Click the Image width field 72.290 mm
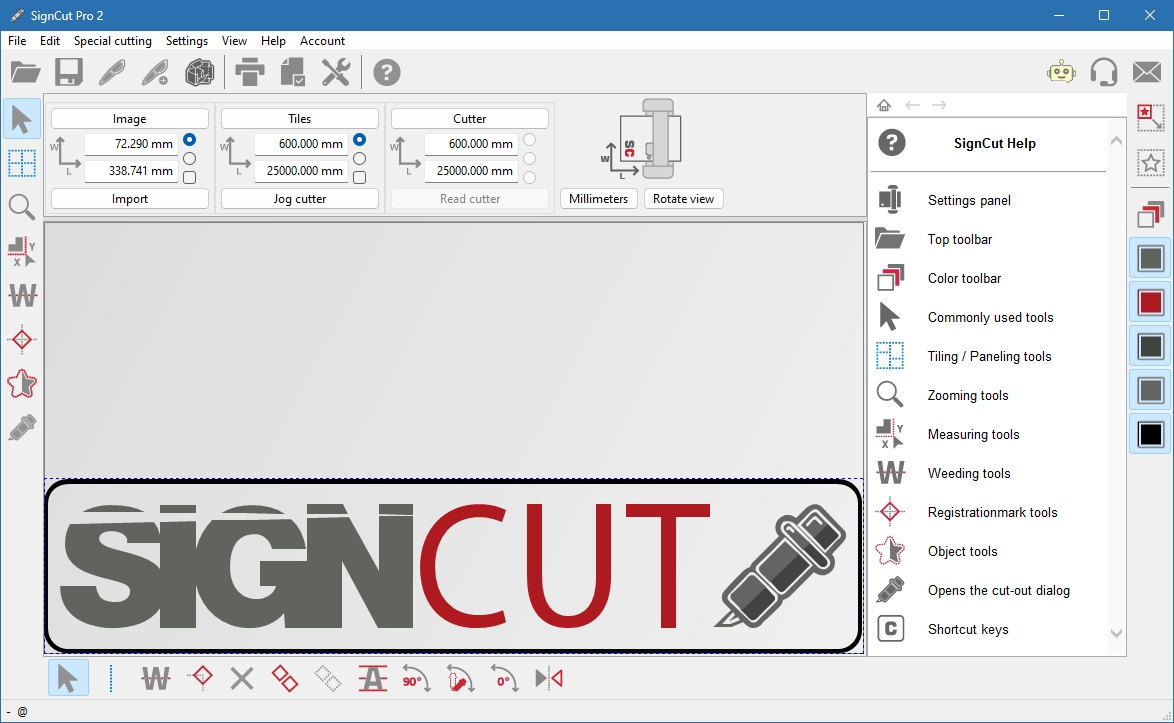This screenshot has width=1174, height=723. 132,144
